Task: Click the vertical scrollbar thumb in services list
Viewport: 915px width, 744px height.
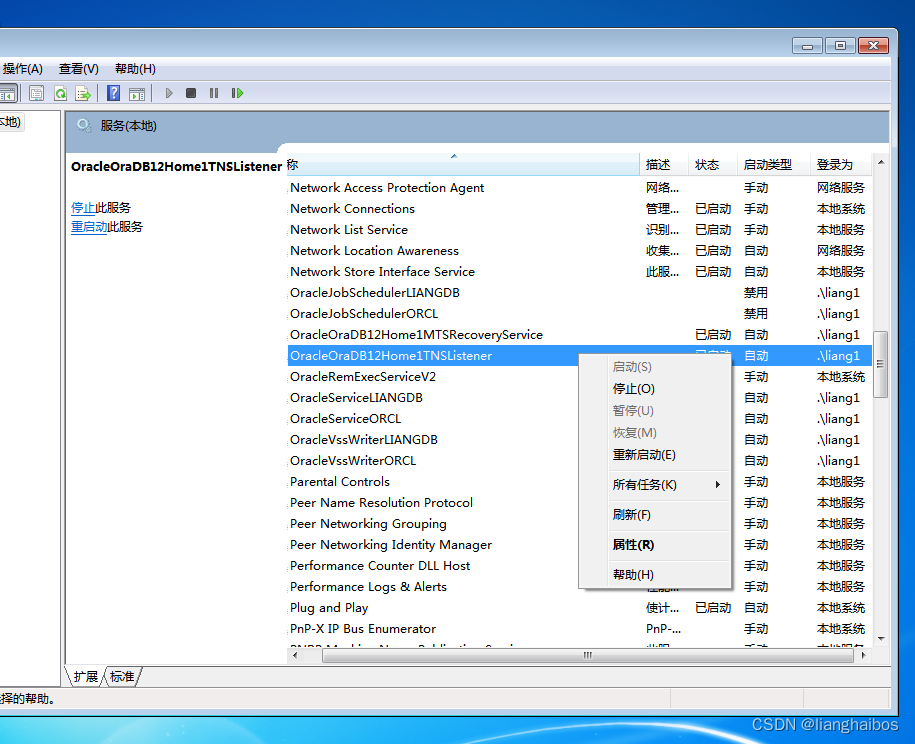Action: tap(880, 364)
